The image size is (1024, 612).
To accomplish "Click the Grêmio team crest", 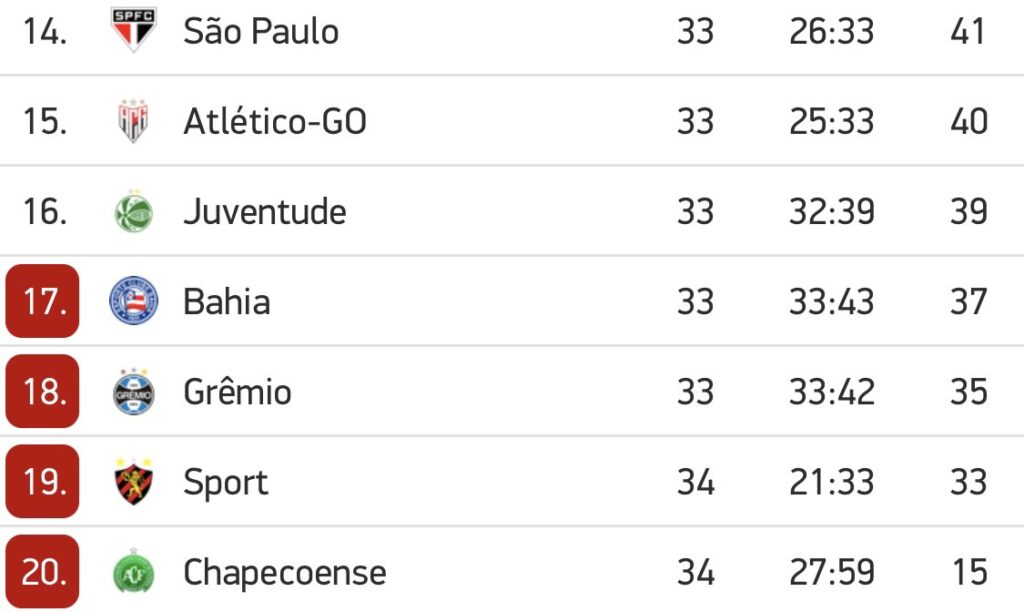I will pos(133,392).
